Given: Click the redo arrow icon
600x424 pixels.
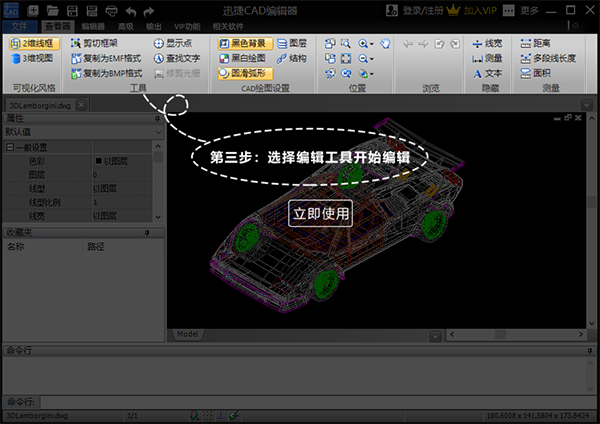Looking at the screenshot, I should [148, 11].
